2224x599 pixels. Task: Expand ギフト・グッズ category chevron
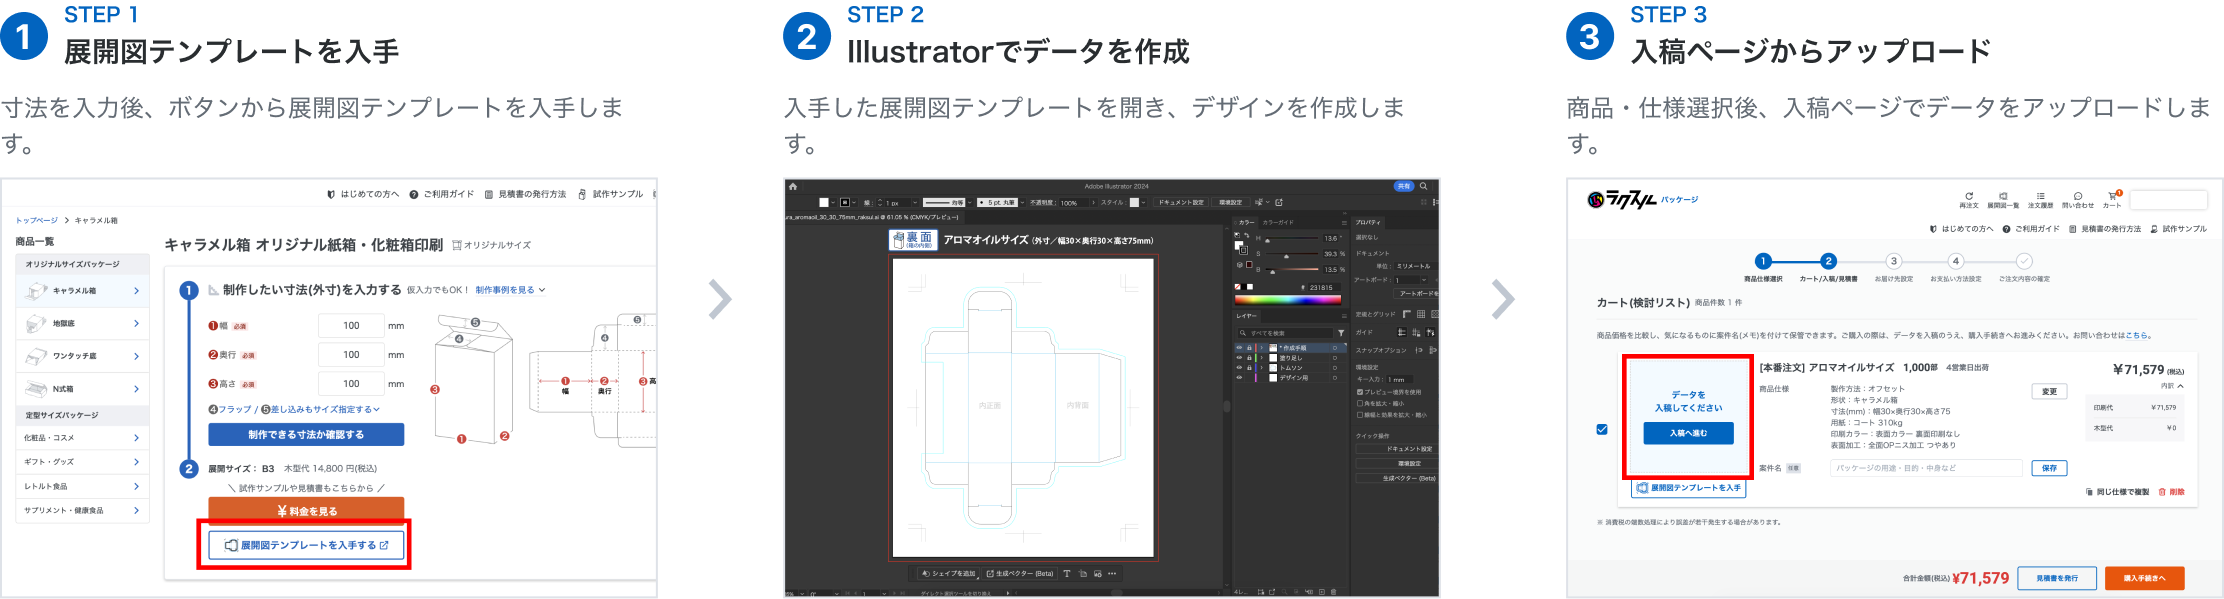136,462
